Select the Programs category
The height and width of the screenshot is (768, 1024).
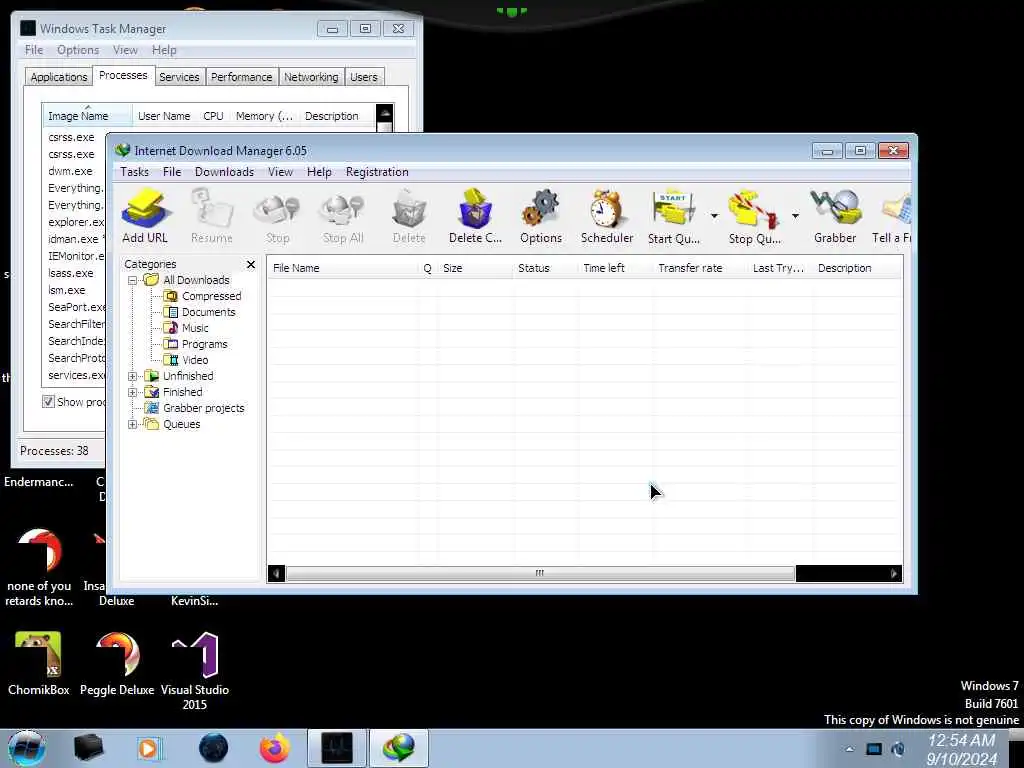point(204,344)
